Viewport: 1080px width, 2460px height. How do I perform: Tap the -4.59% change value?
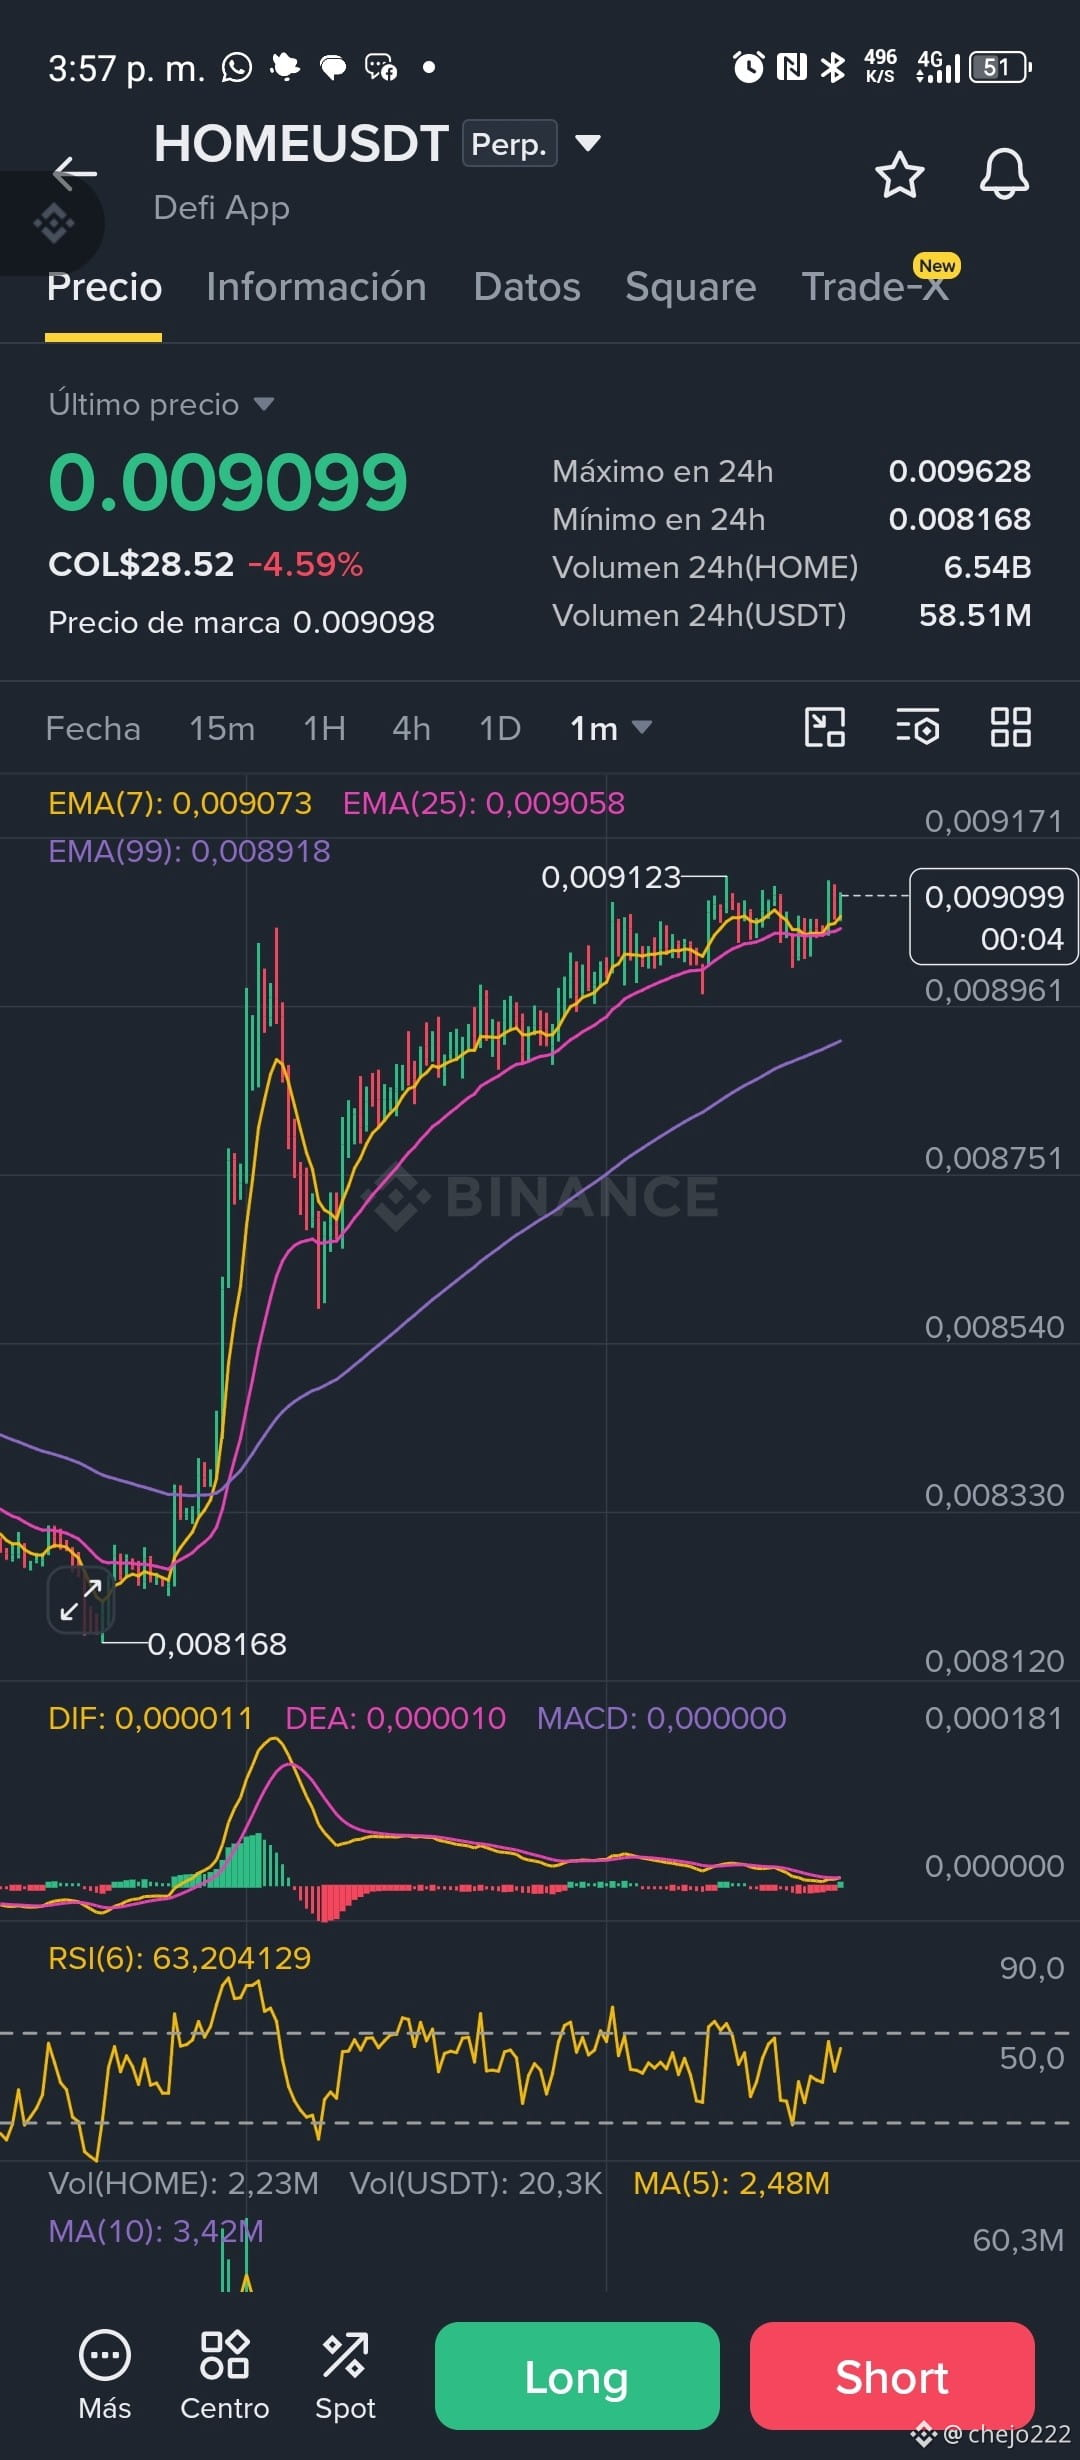pos(305,564)
